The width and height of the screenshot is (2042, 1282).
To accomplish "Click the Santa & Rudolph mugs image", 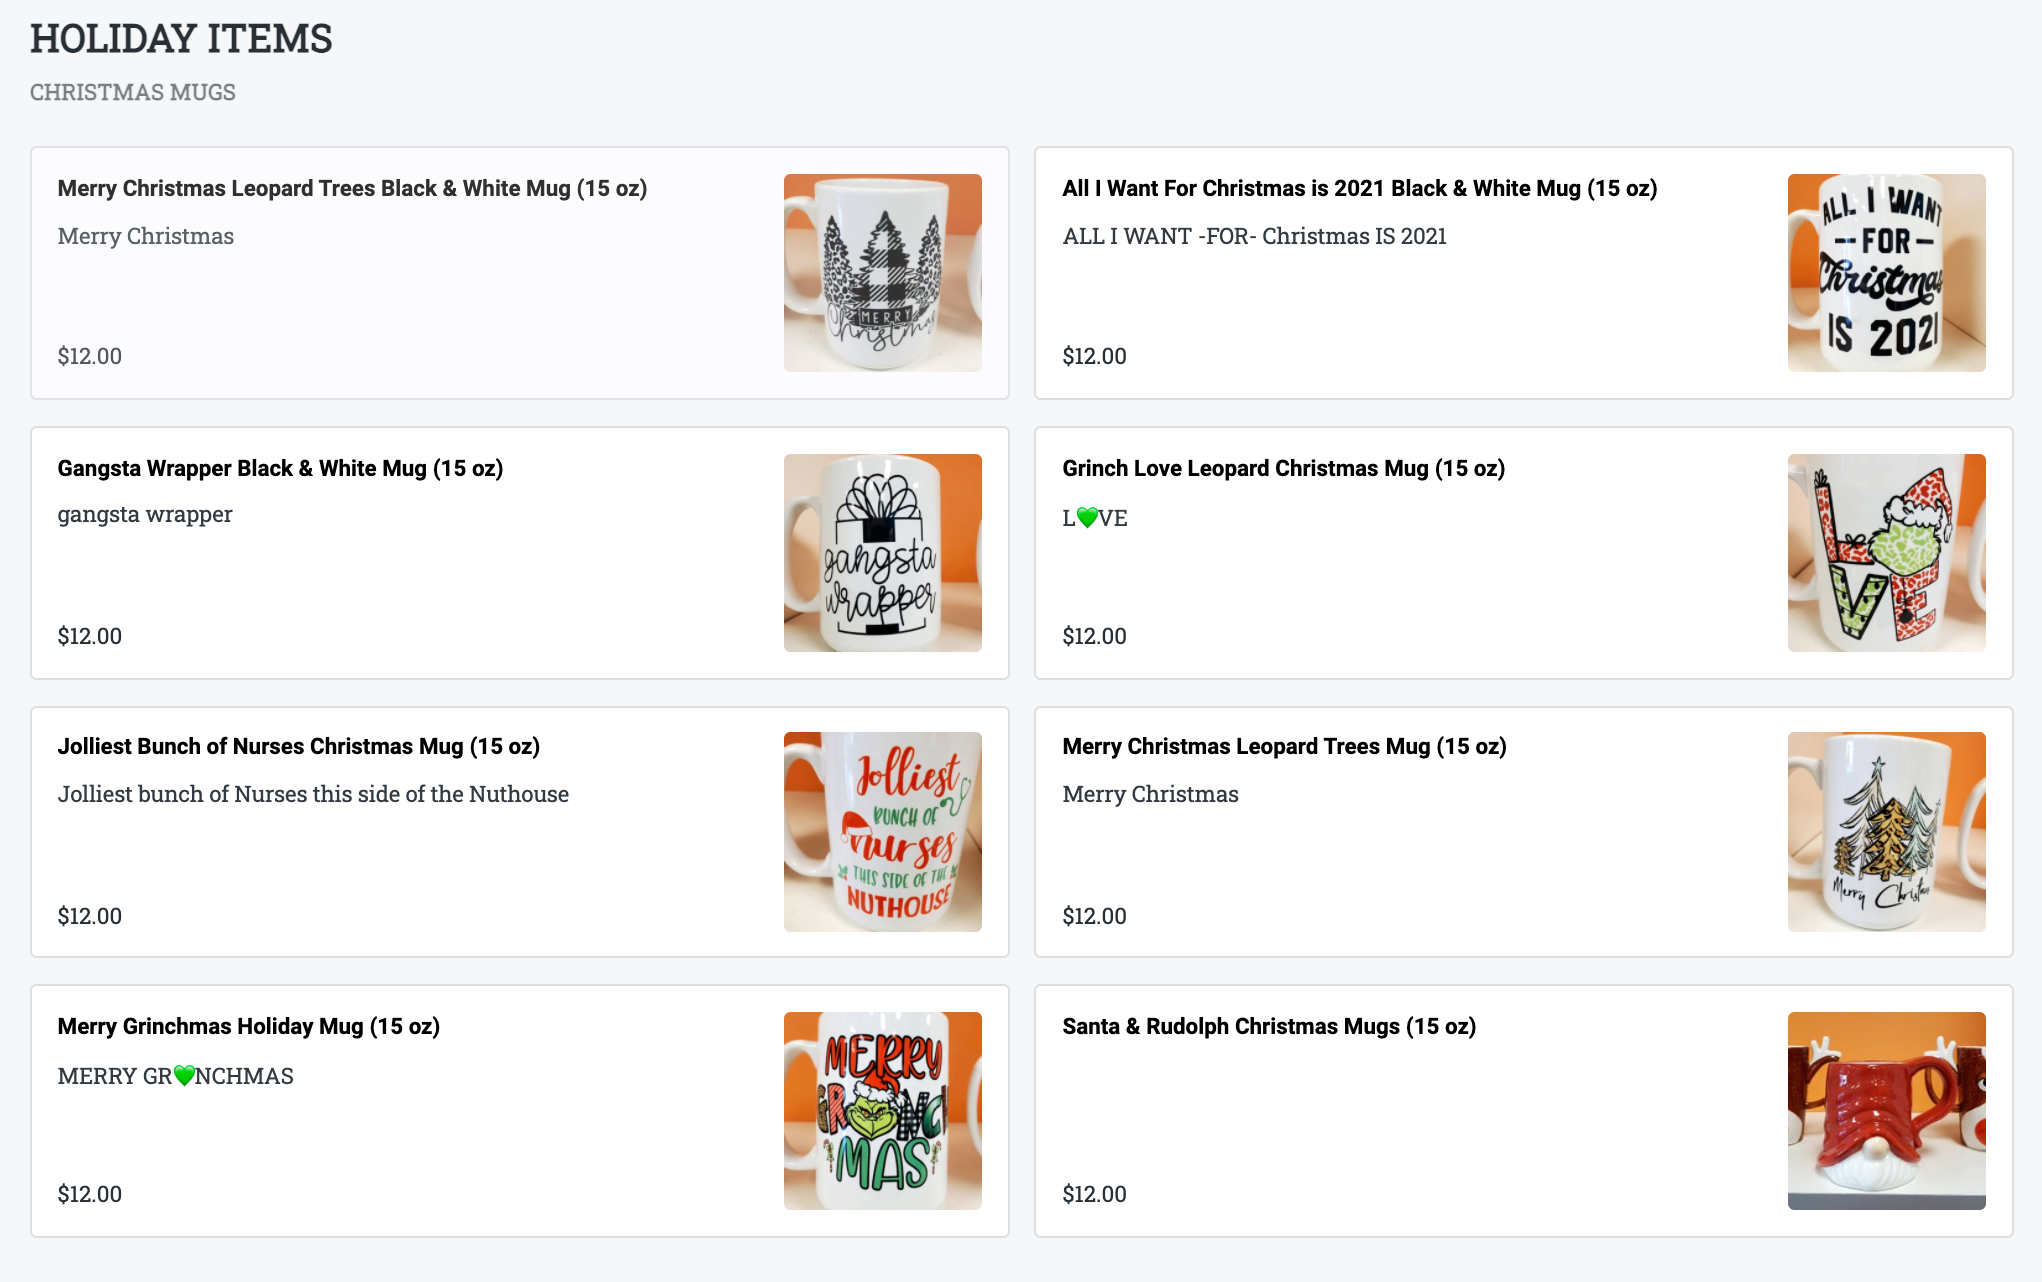I will click(x=1886, y=1111).
